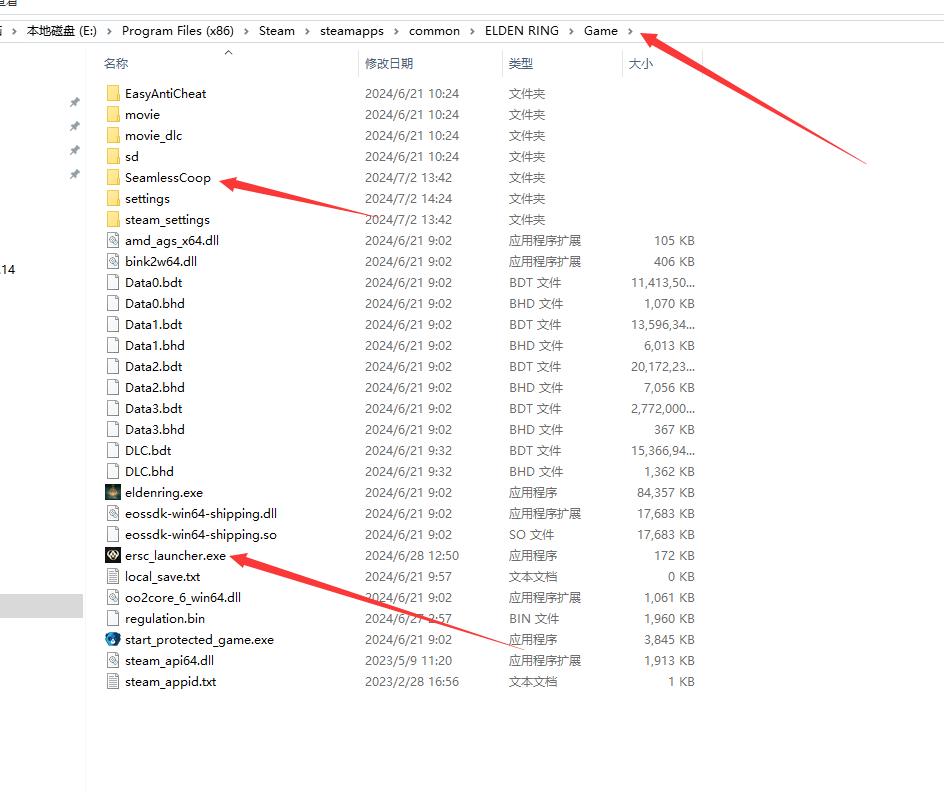Viewport: 944px width, 793px height.
Task: Select the Data1.bhd file name
Action: (x=155, y=346)
